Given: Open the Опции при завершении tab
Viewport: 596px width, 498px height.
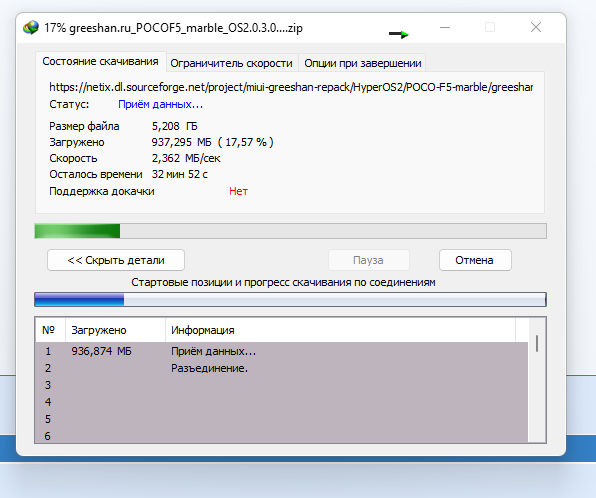Looking at the screenshot, I should [363, 63].
